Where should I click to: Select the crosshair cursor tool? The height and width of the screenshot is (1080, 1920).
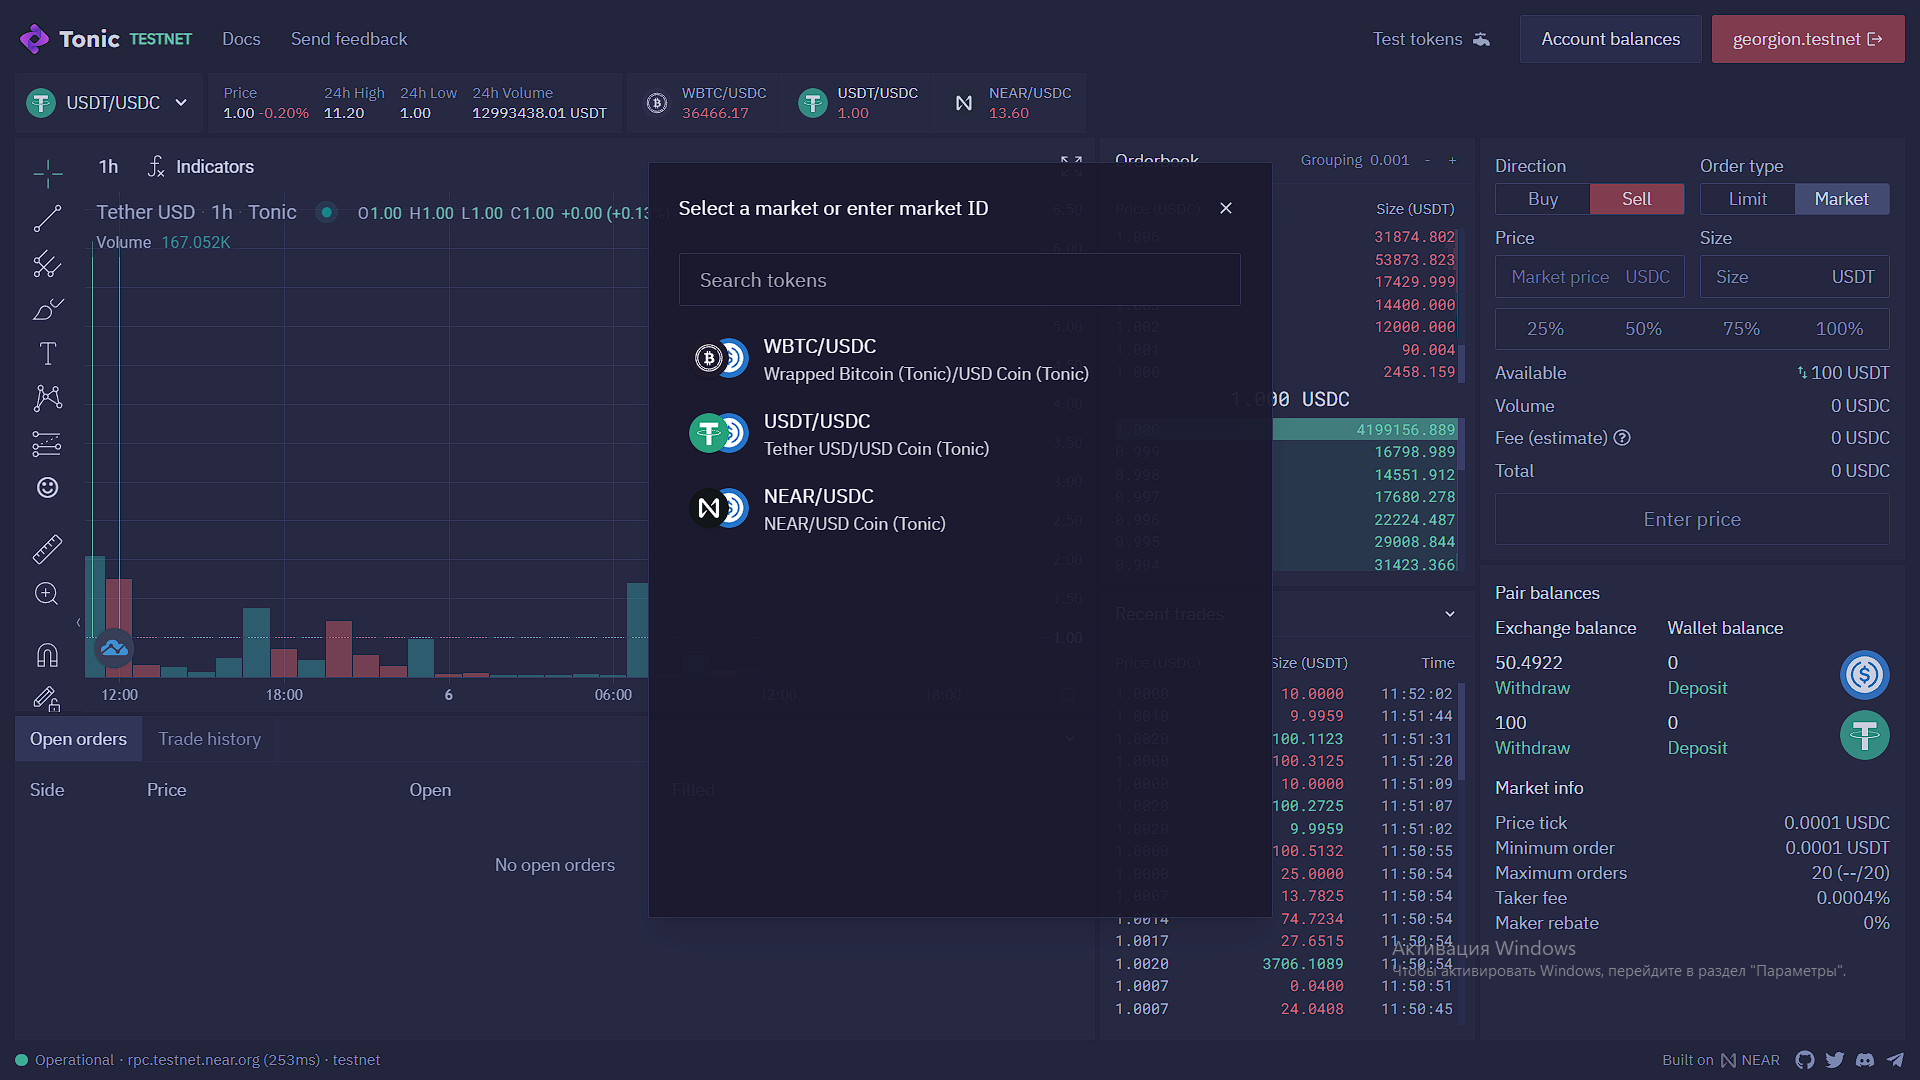pyautogui.click(x=47, y=174)
